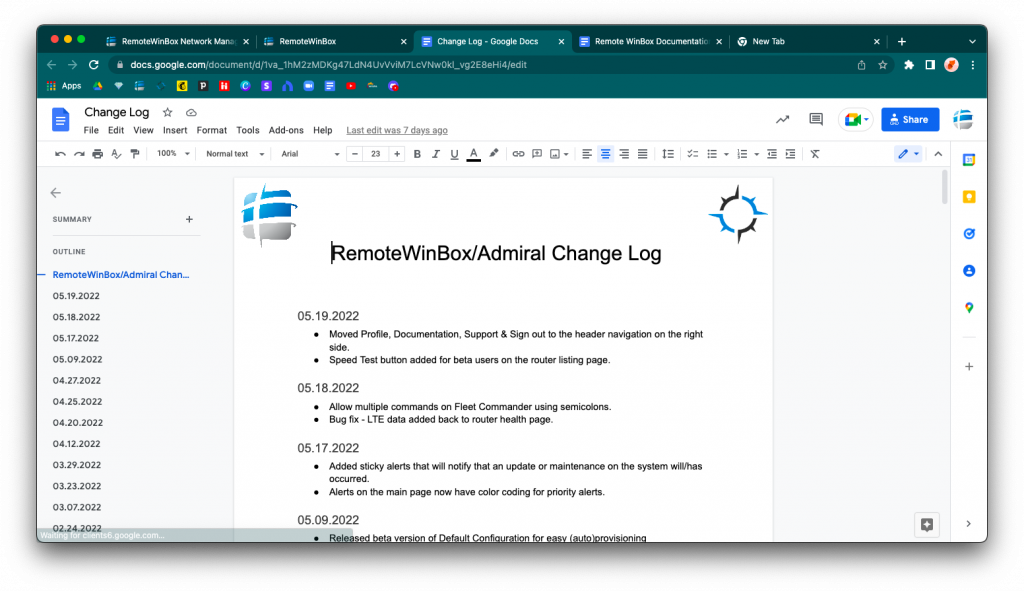Open the Arial font dropdown
The image size is (1024, 591).
[x=310, y=154]
